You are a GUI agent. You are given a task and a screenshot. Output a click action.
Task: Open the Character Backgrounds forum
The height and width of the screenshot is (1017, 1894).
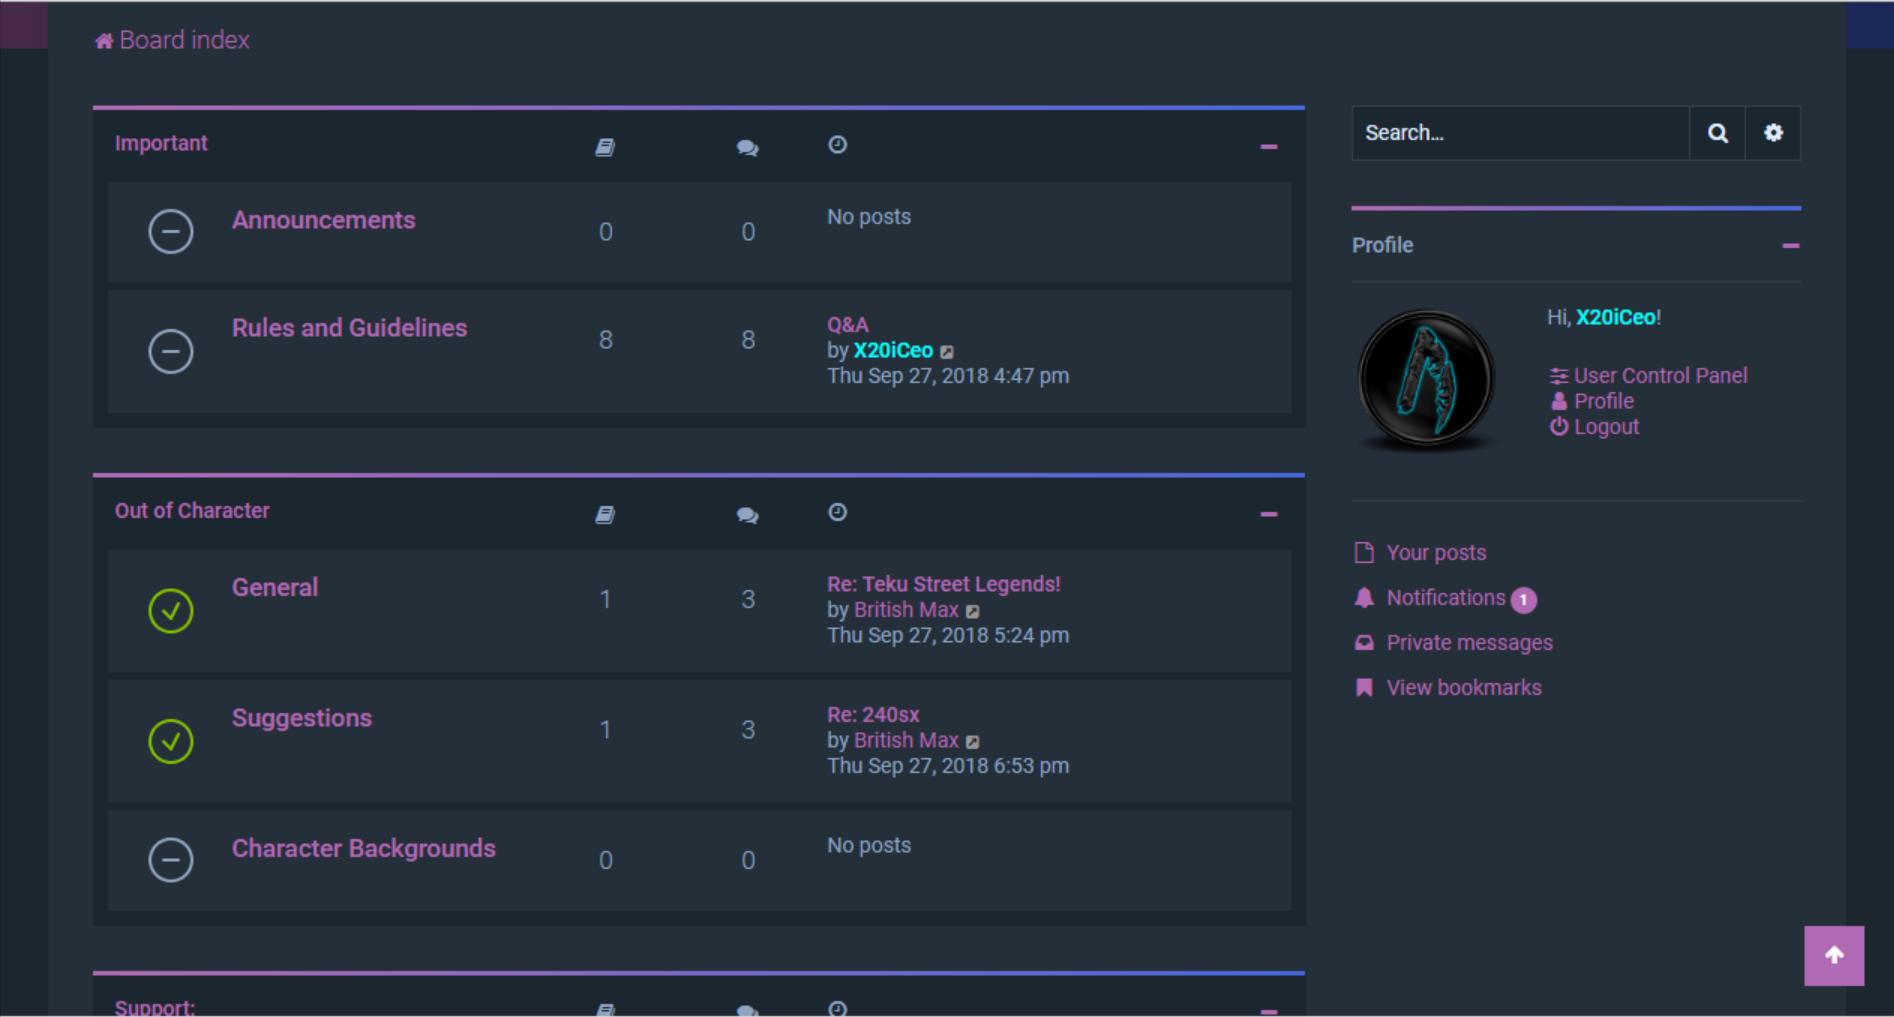click(x=363, y=849)
